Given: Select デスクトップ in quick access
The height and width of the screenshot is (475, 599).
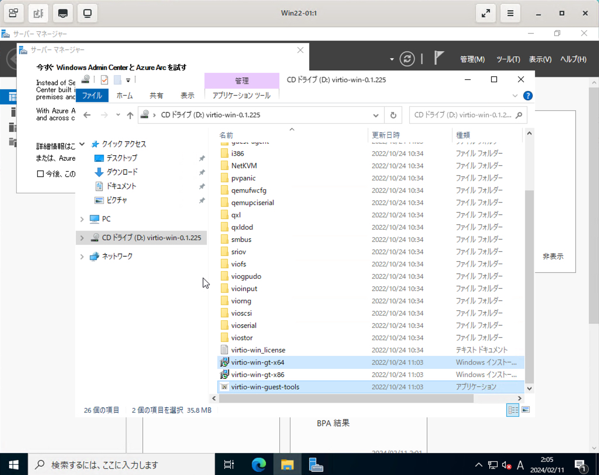Looking at the screenshot, I should [x=121, y=158].
